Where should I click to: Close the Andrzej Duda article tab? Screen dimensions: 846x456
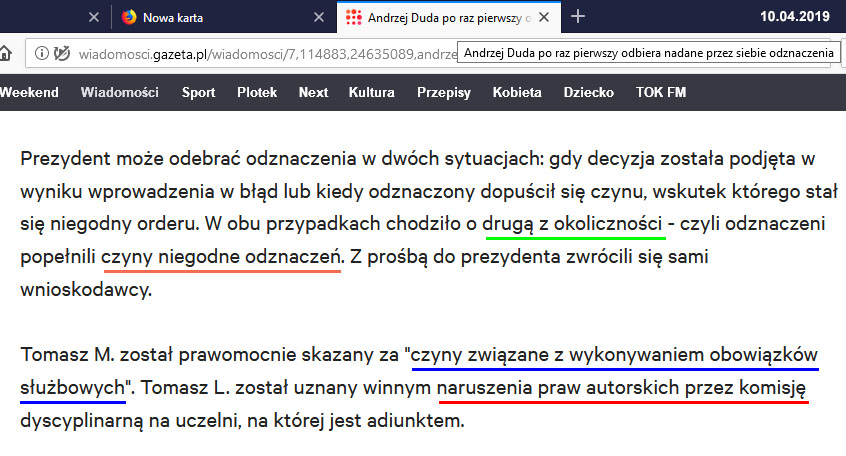[544, 17]
